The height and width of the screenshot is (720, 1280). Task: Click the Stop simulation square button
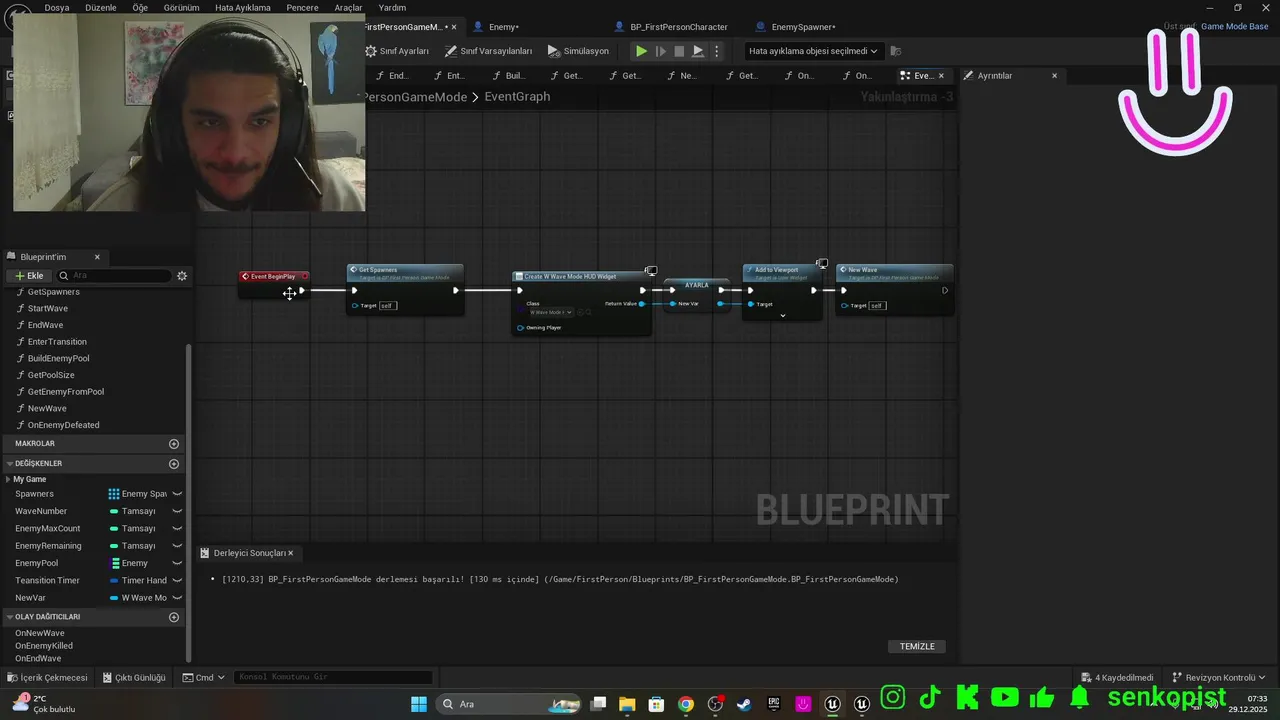point(679,51)
